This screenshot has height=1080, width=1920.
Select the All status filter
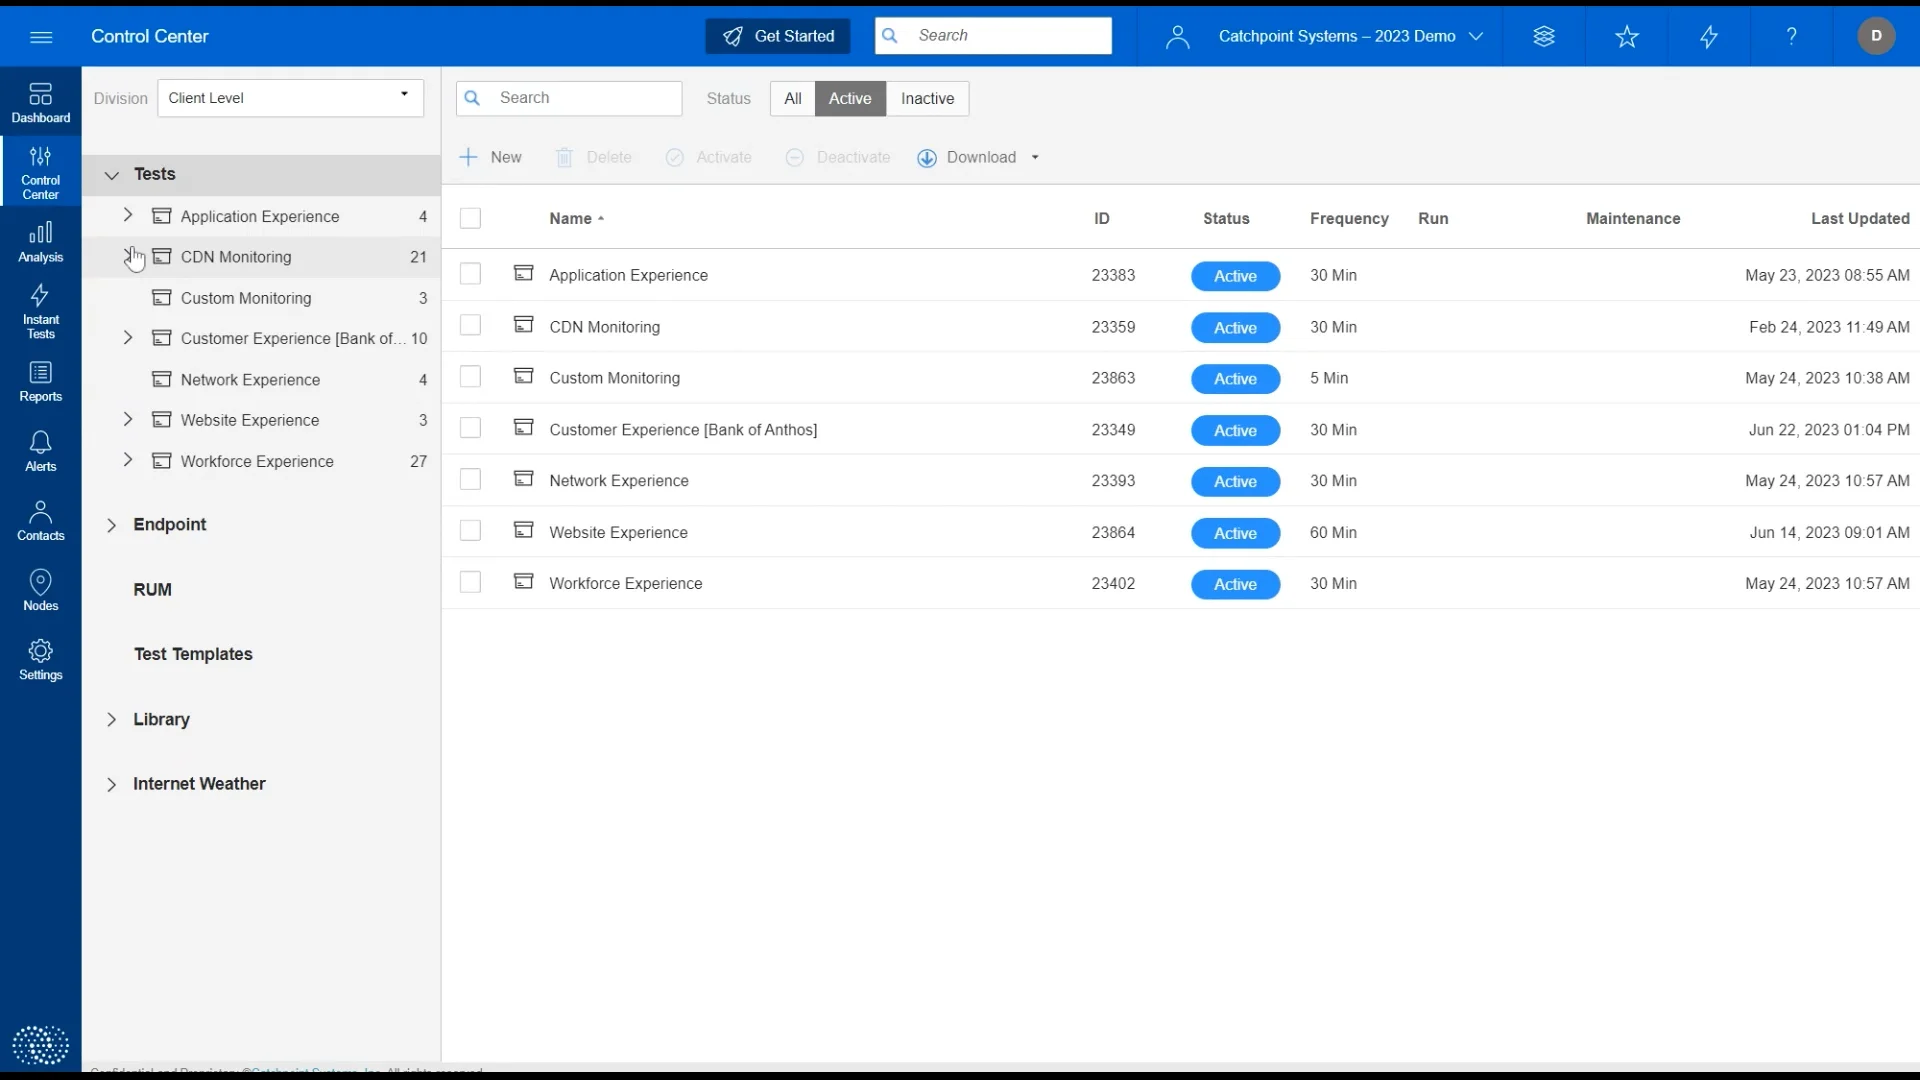coord(793,98)
